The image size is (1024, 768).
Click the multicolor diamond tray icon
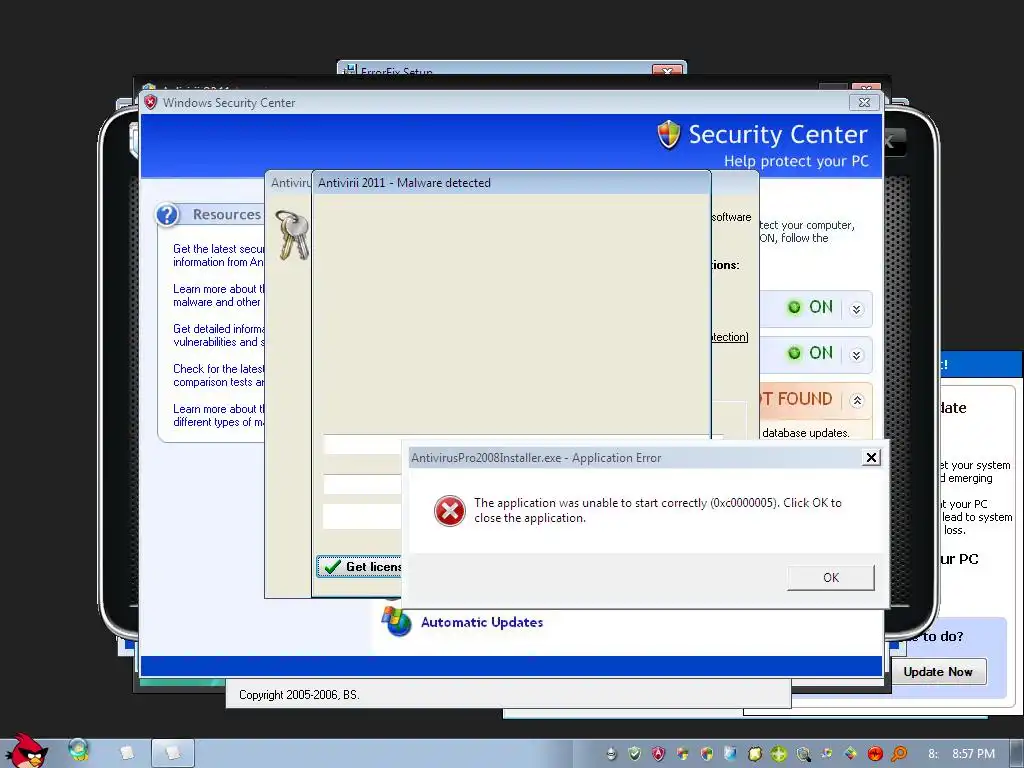pos(851,754)
